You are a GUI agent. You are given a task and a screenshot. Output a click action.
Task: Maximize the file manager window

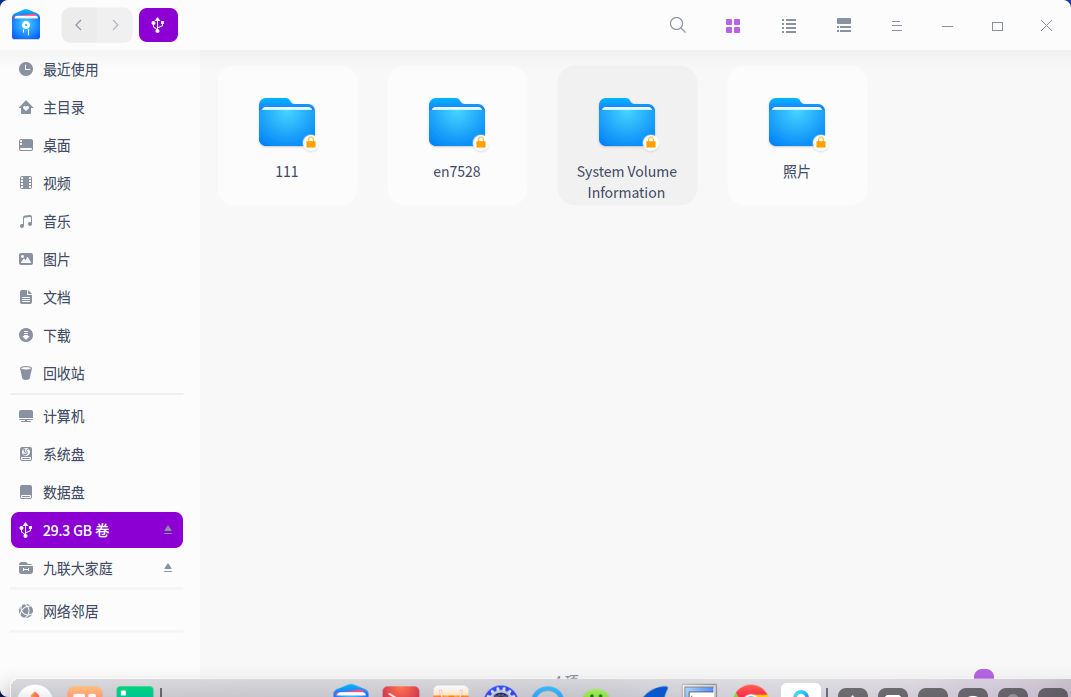tap(997, 26)
